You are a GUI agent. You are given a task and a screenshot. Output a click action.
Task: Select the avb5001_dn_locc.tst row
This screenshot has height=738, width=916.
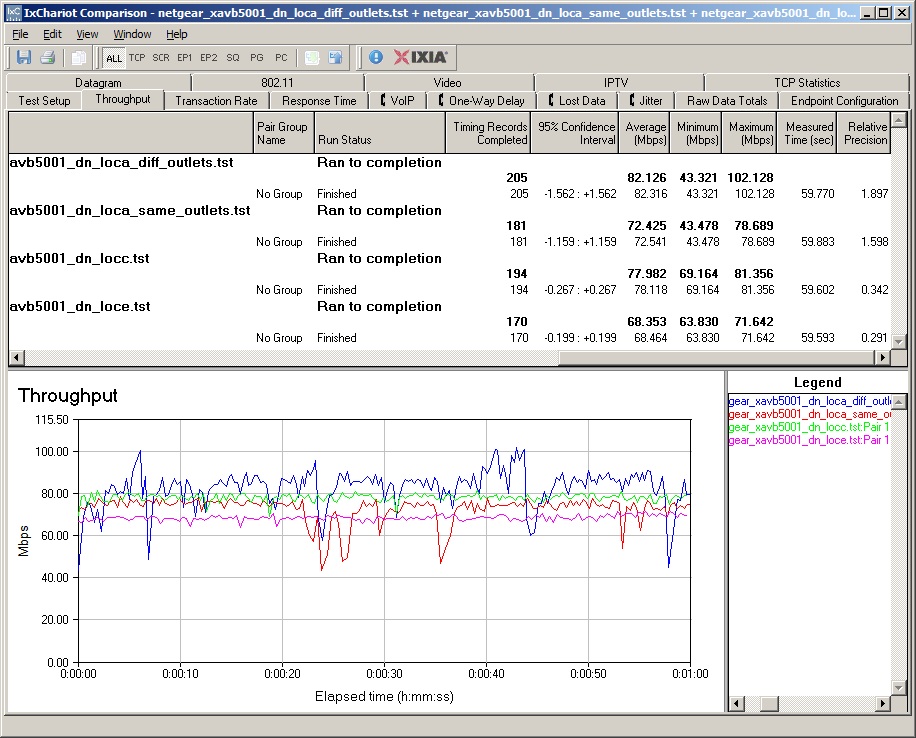point(449,258)
